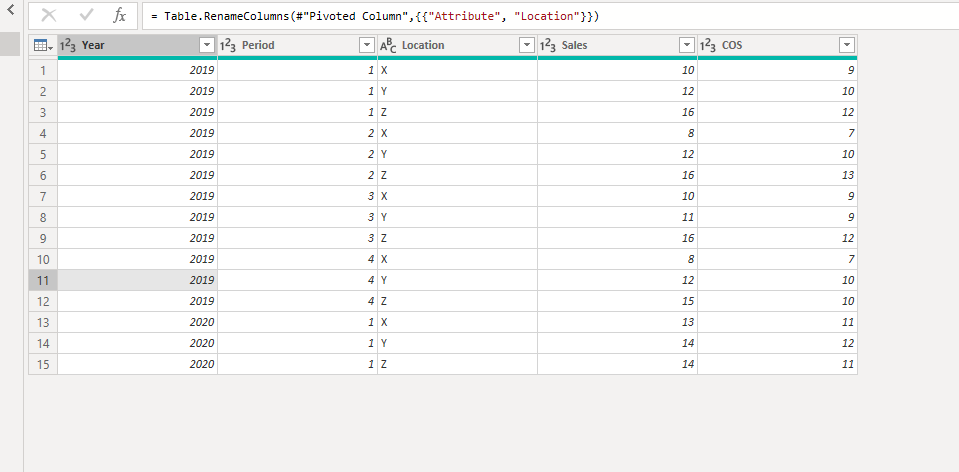Open Year column filter dropdown
Viewport: 959px width, 472px height.
click(207, 45)
